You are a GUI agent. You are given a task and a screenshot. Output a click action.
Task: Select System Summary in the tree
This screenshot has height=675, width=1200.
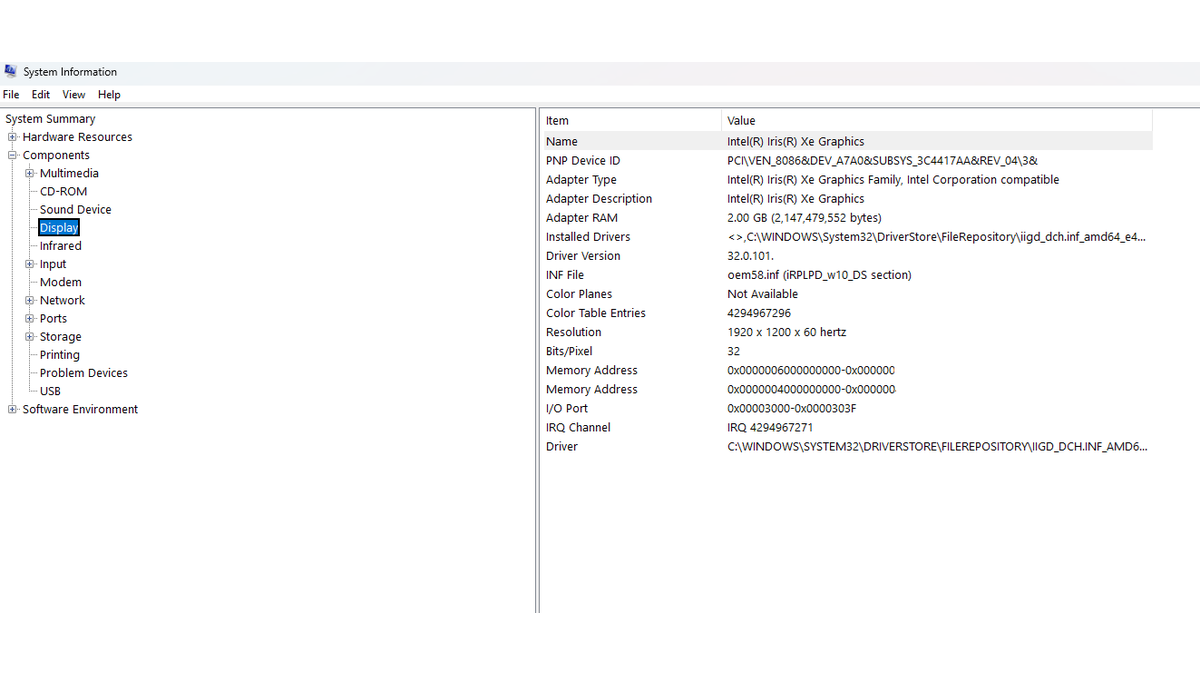[x=50, y=119]
